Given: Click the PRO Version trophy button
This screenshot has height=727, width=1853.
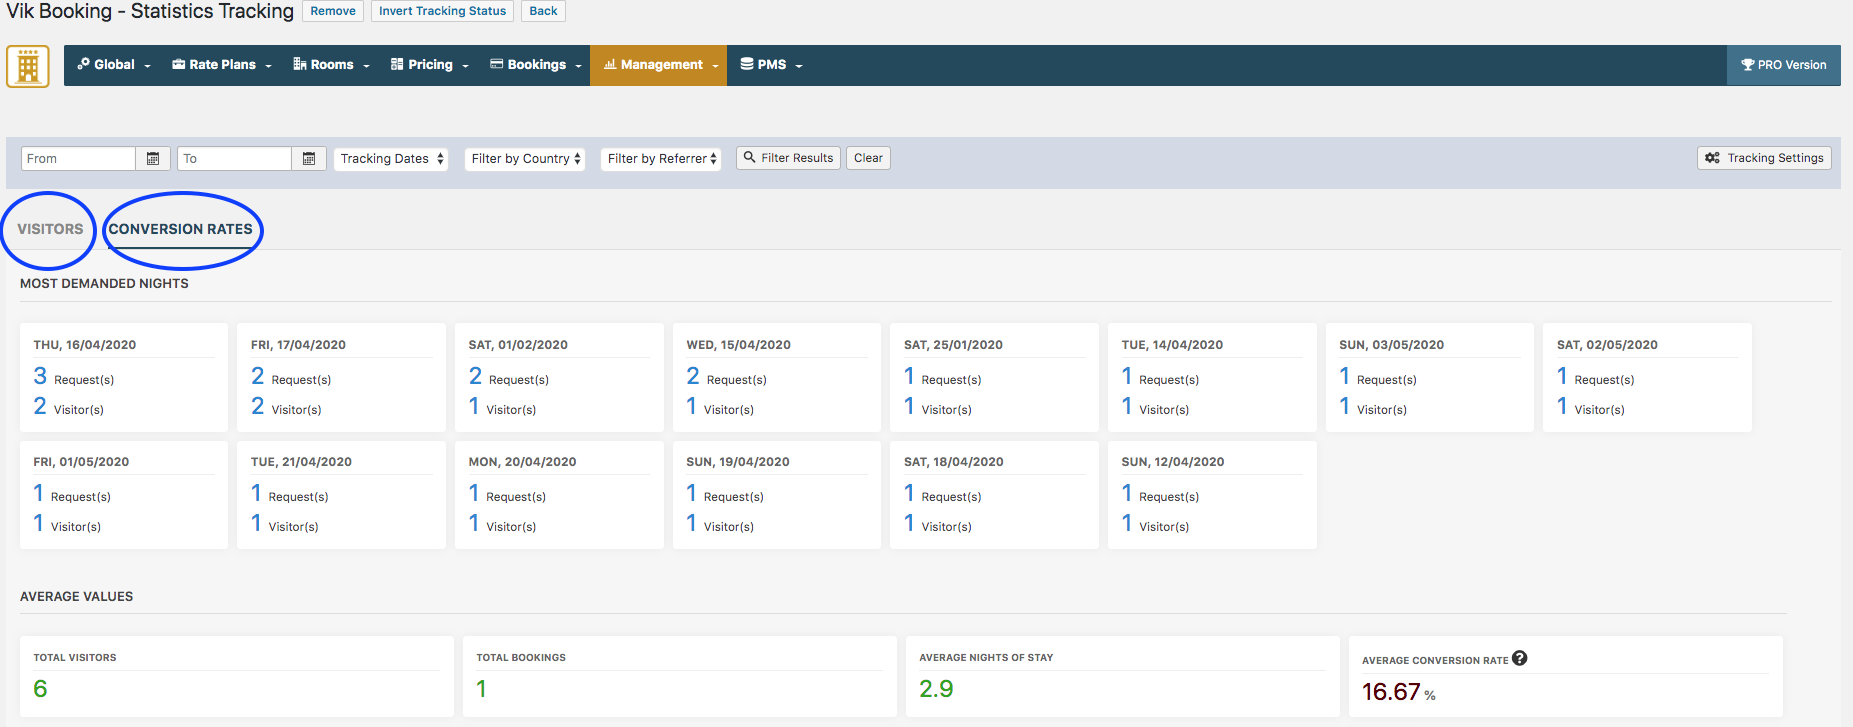Looking at the screenshot, I should click(x=1783, y=65).
